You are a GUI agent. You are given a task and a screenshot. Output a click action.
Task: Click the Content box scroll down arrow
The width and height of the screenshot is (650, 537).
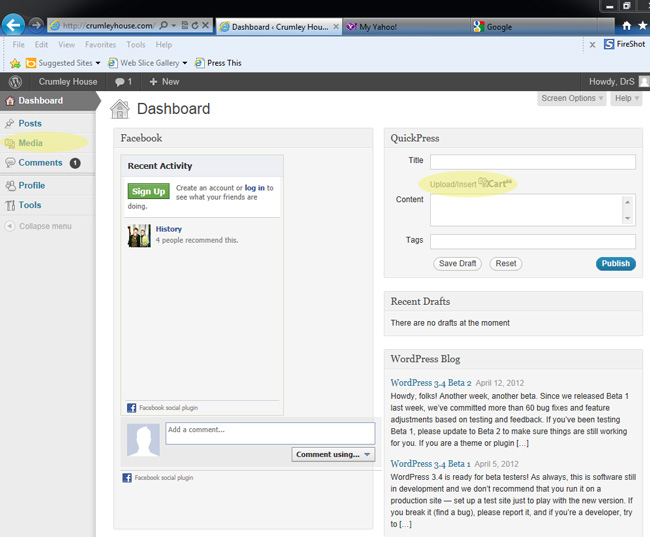click(x=628, y=218)
